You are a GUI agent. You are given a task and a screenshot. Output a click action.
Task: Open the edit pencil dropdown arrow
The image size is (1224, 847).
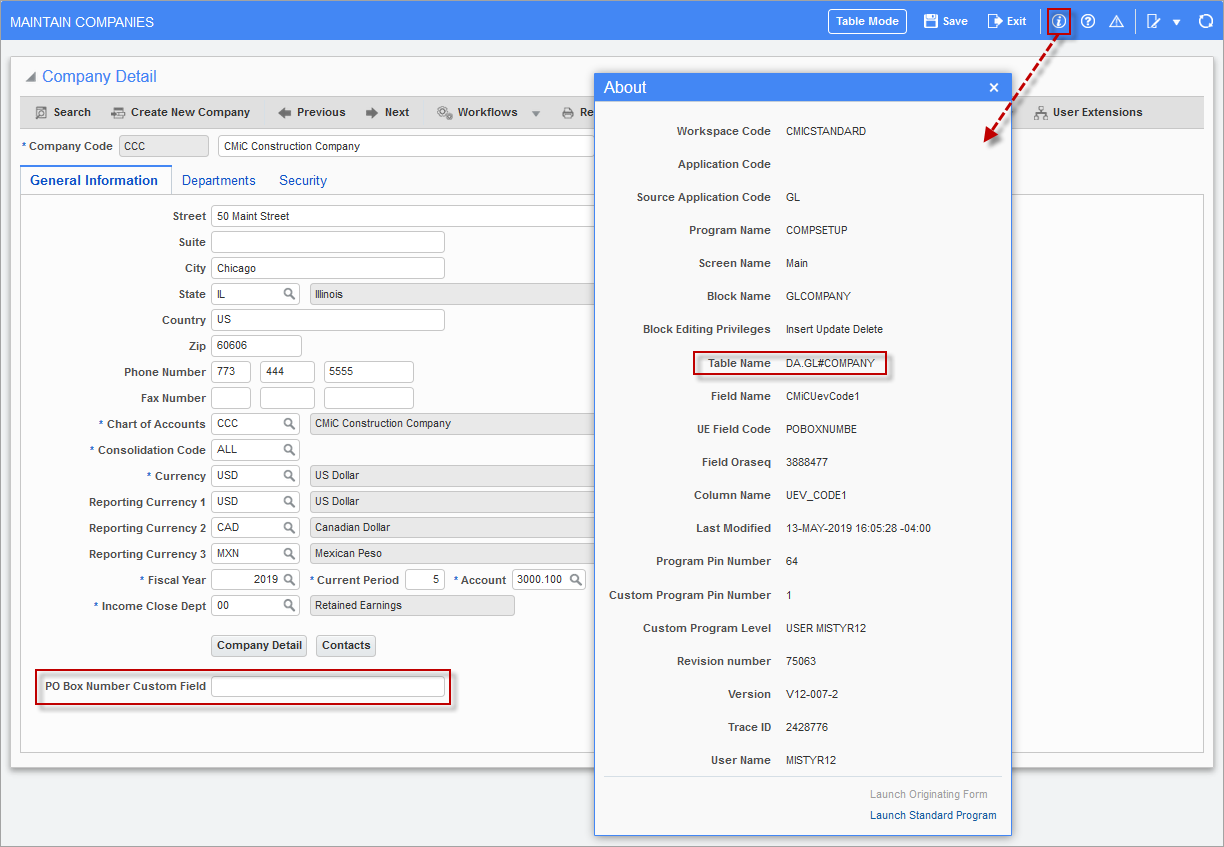pos(1175,21)
